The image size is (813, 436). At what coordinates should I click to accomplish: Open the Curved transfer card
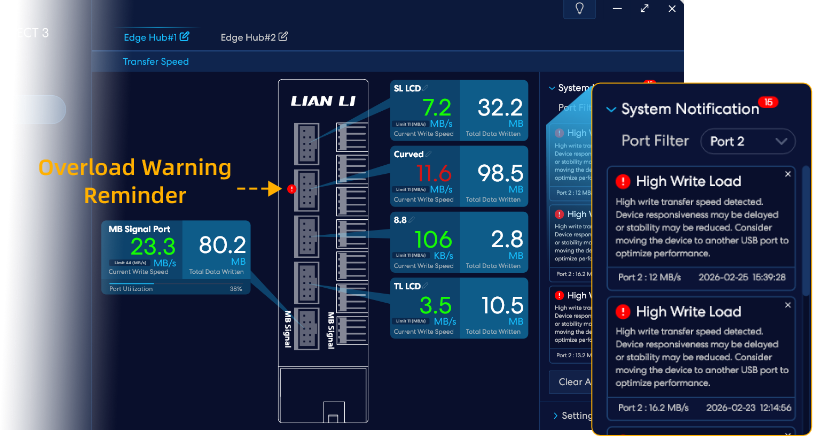tap(459, 176)
